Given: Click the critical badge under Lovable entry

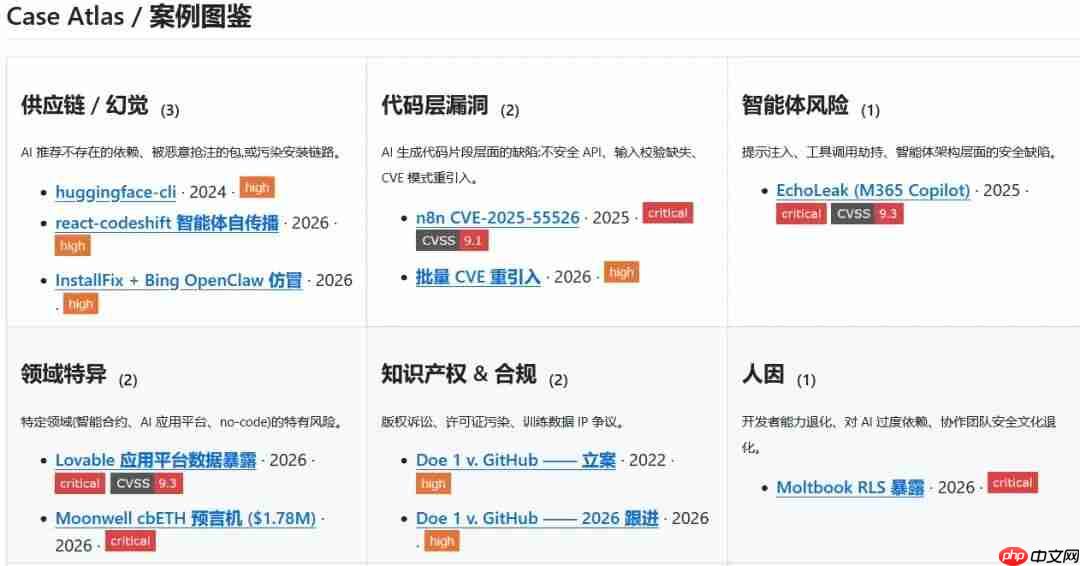Looking at the screenshot, I should [80, 483].
